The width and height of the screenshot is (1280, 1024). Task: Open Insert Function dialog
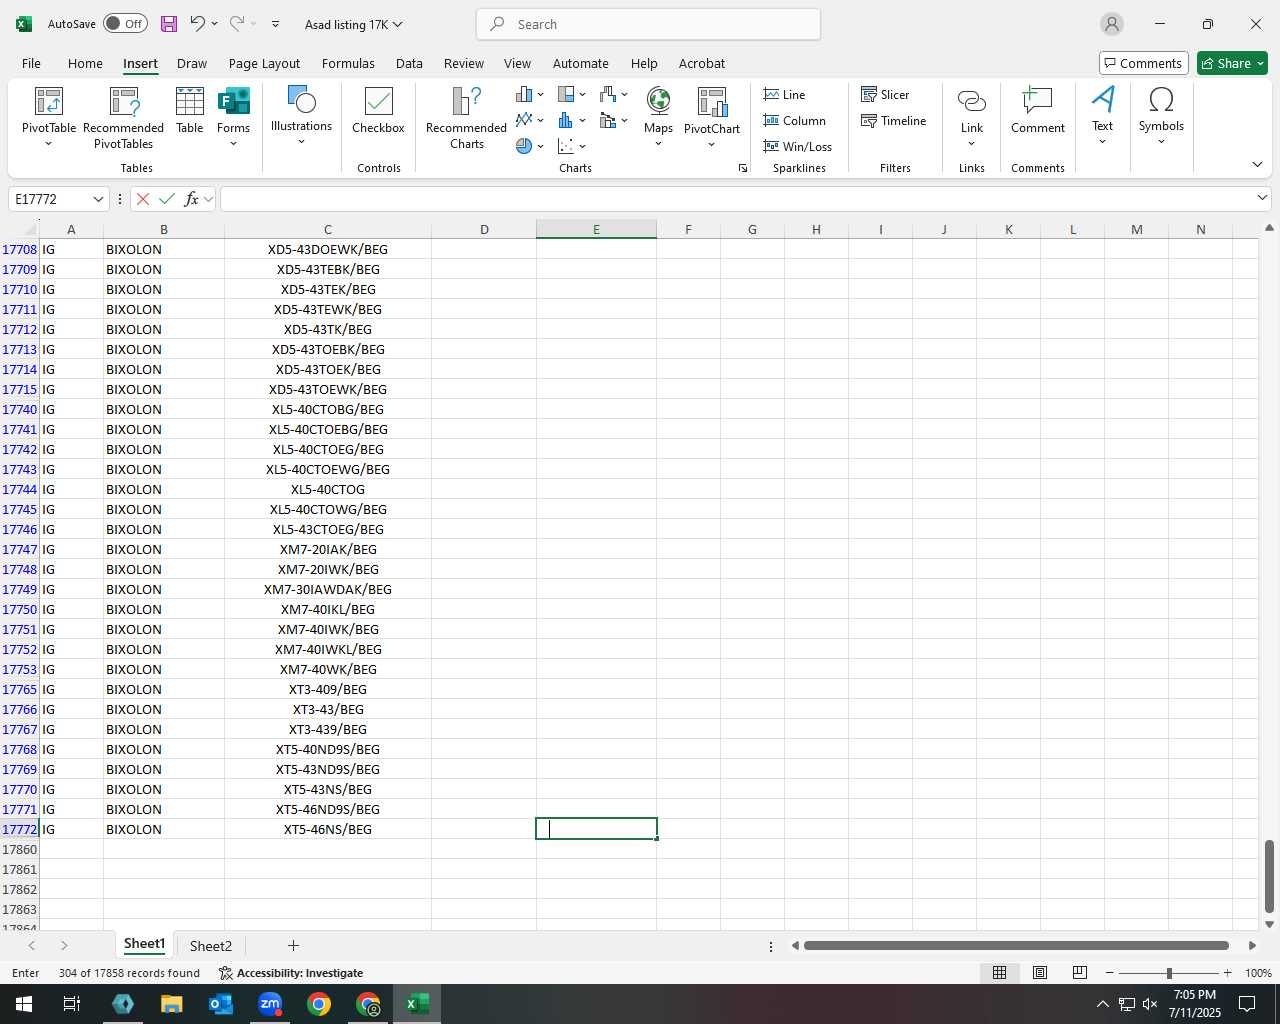(192, 199)
